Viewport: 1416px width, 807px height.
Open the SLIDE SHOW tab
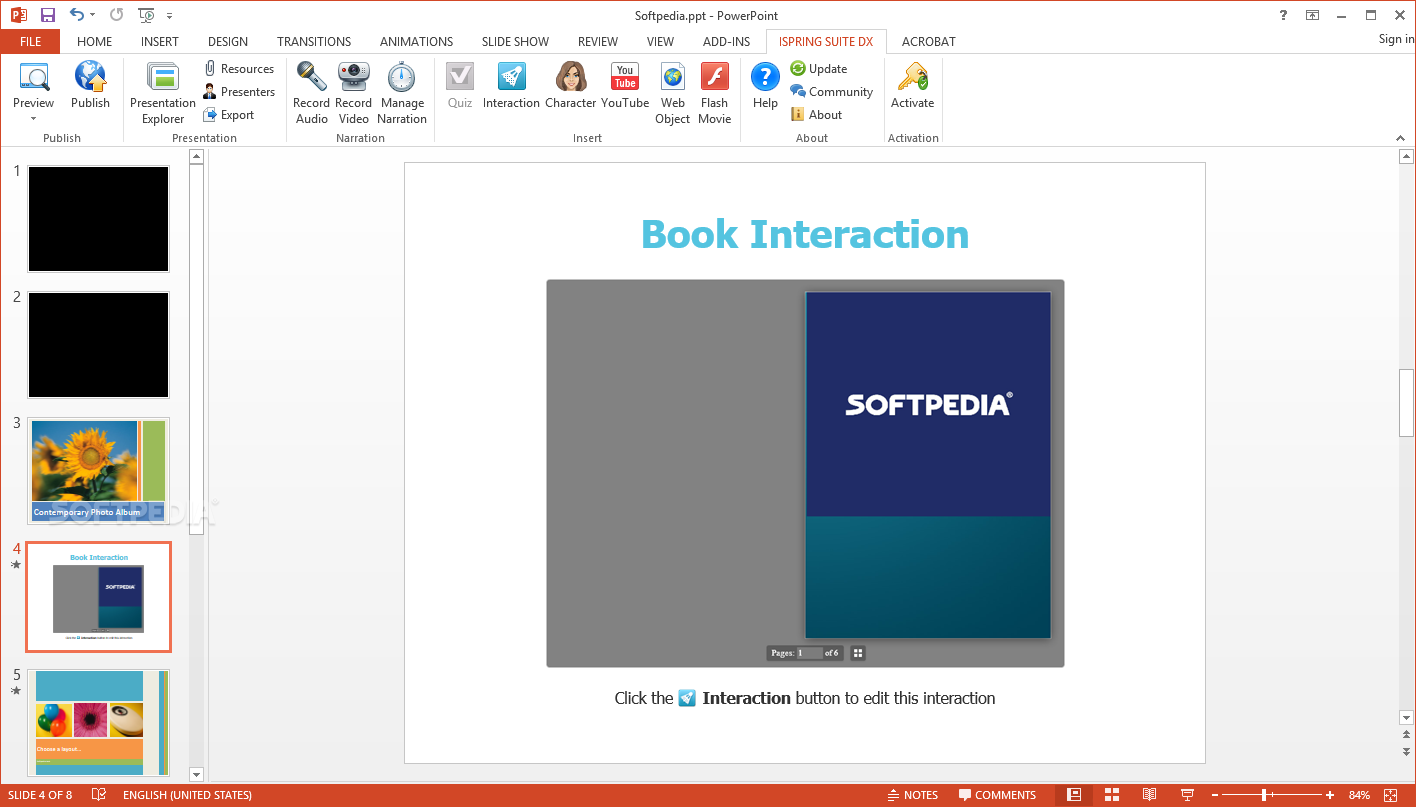coord(515,42)
